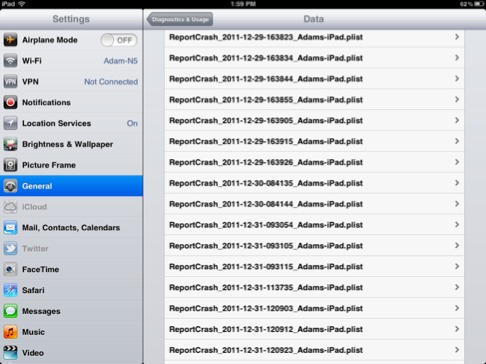
Task: Open ReportCrash_2011-12-31-120912 file name
Action: [x=266, y=329]
